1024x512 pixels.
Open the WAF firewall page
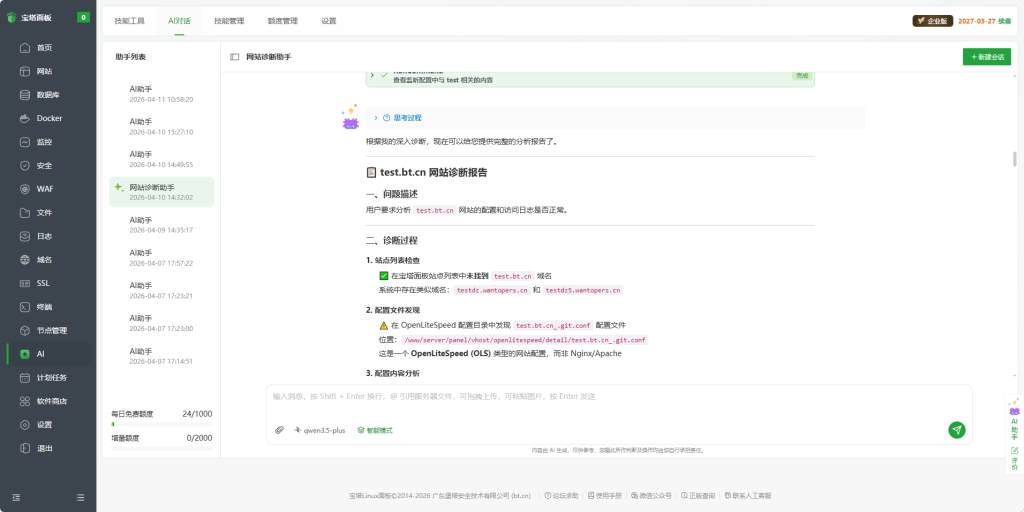pyautogui.click(x=44, y=189)
